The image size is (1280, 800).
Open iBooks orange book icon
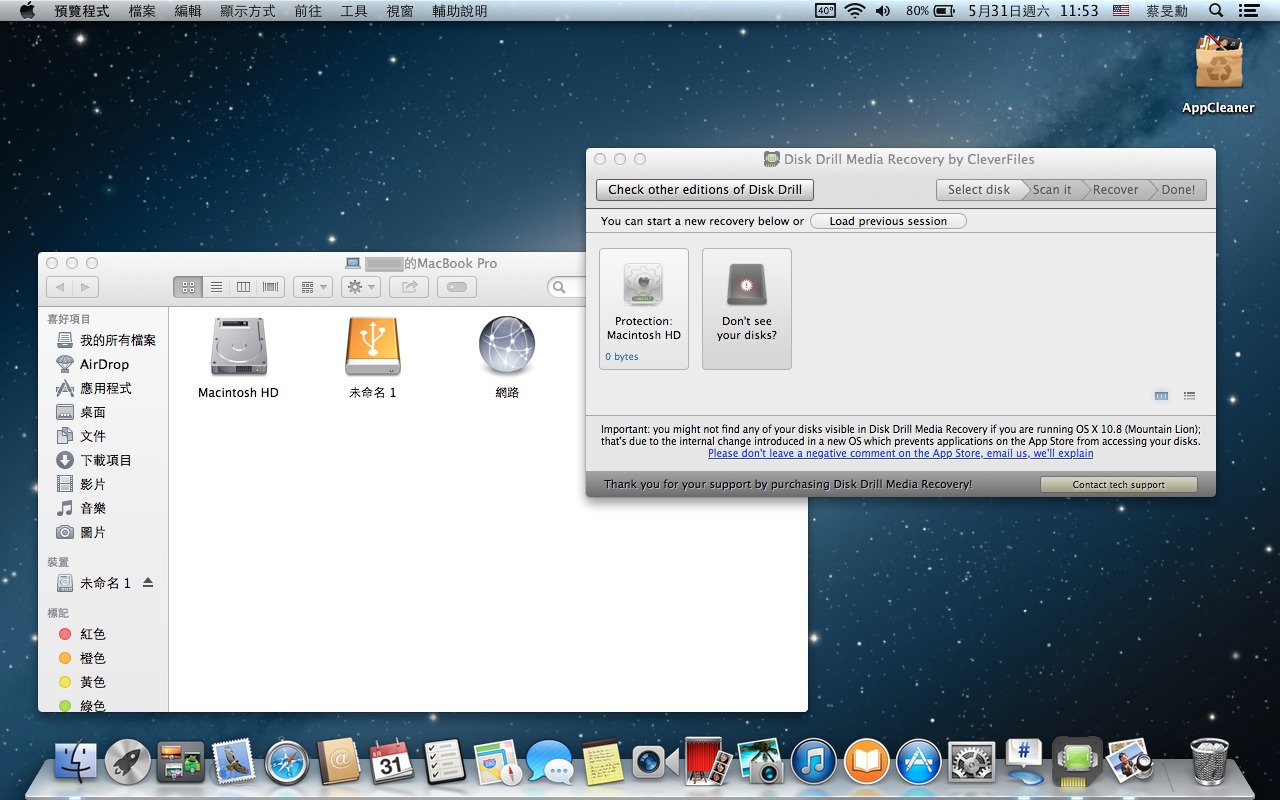coord(866,763)
